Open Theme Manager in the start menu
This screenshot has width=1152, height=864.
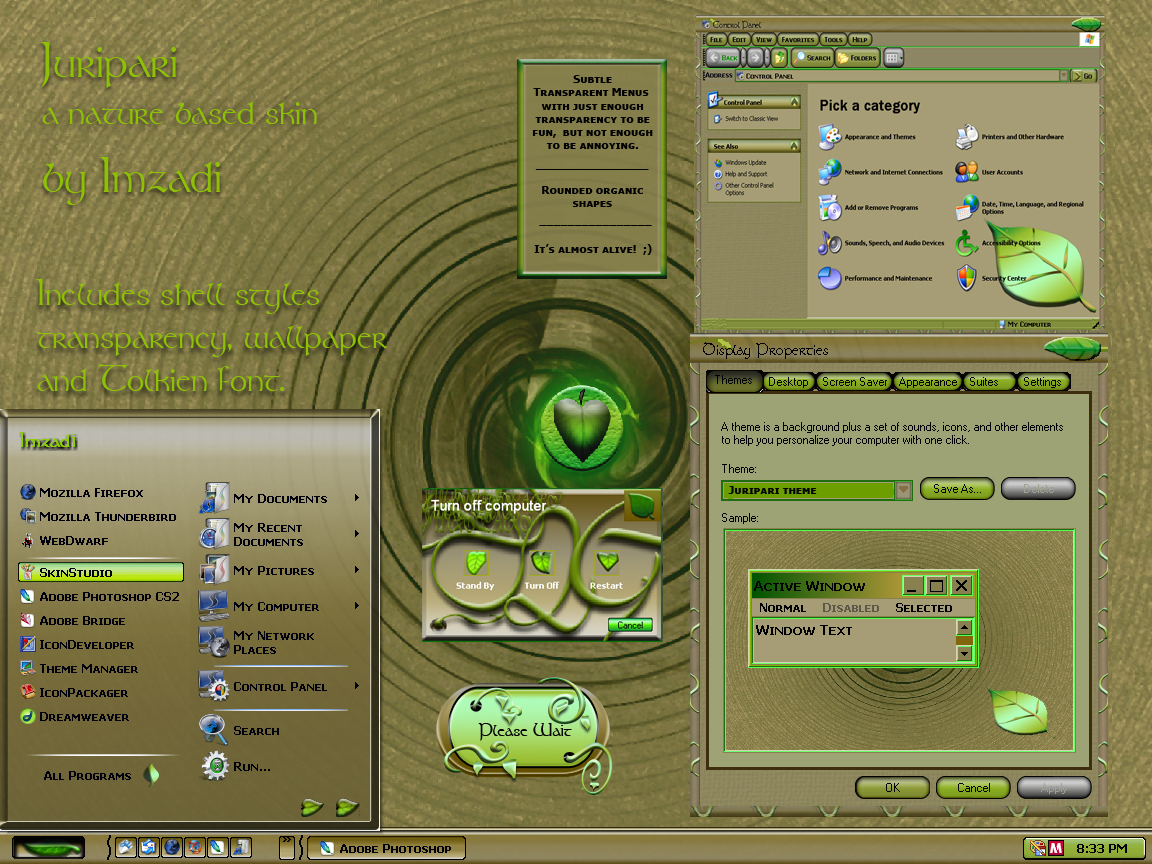(x=79, y=669)
